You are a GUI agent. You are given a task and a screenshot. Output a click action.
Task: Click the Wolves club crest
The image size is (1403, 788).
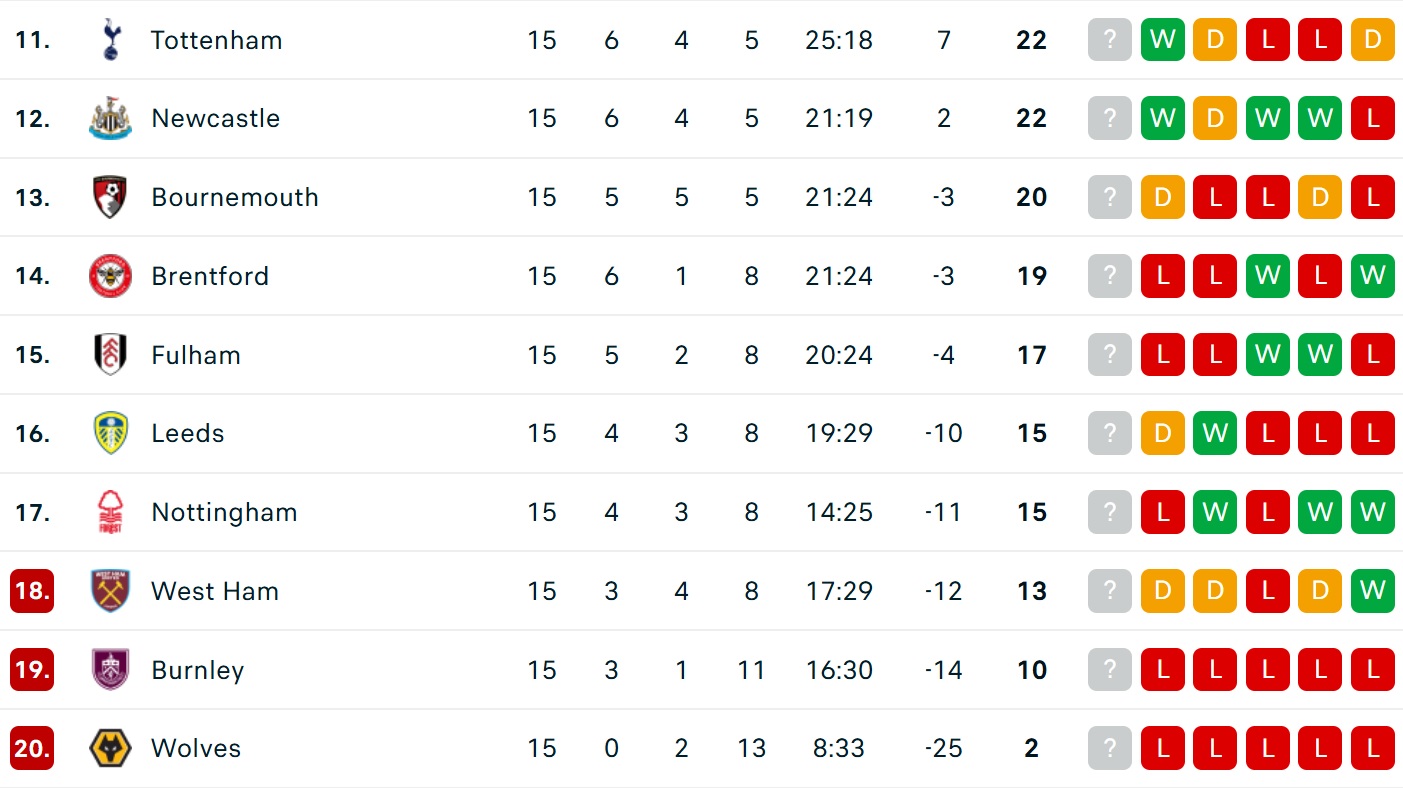pos(110,748)
